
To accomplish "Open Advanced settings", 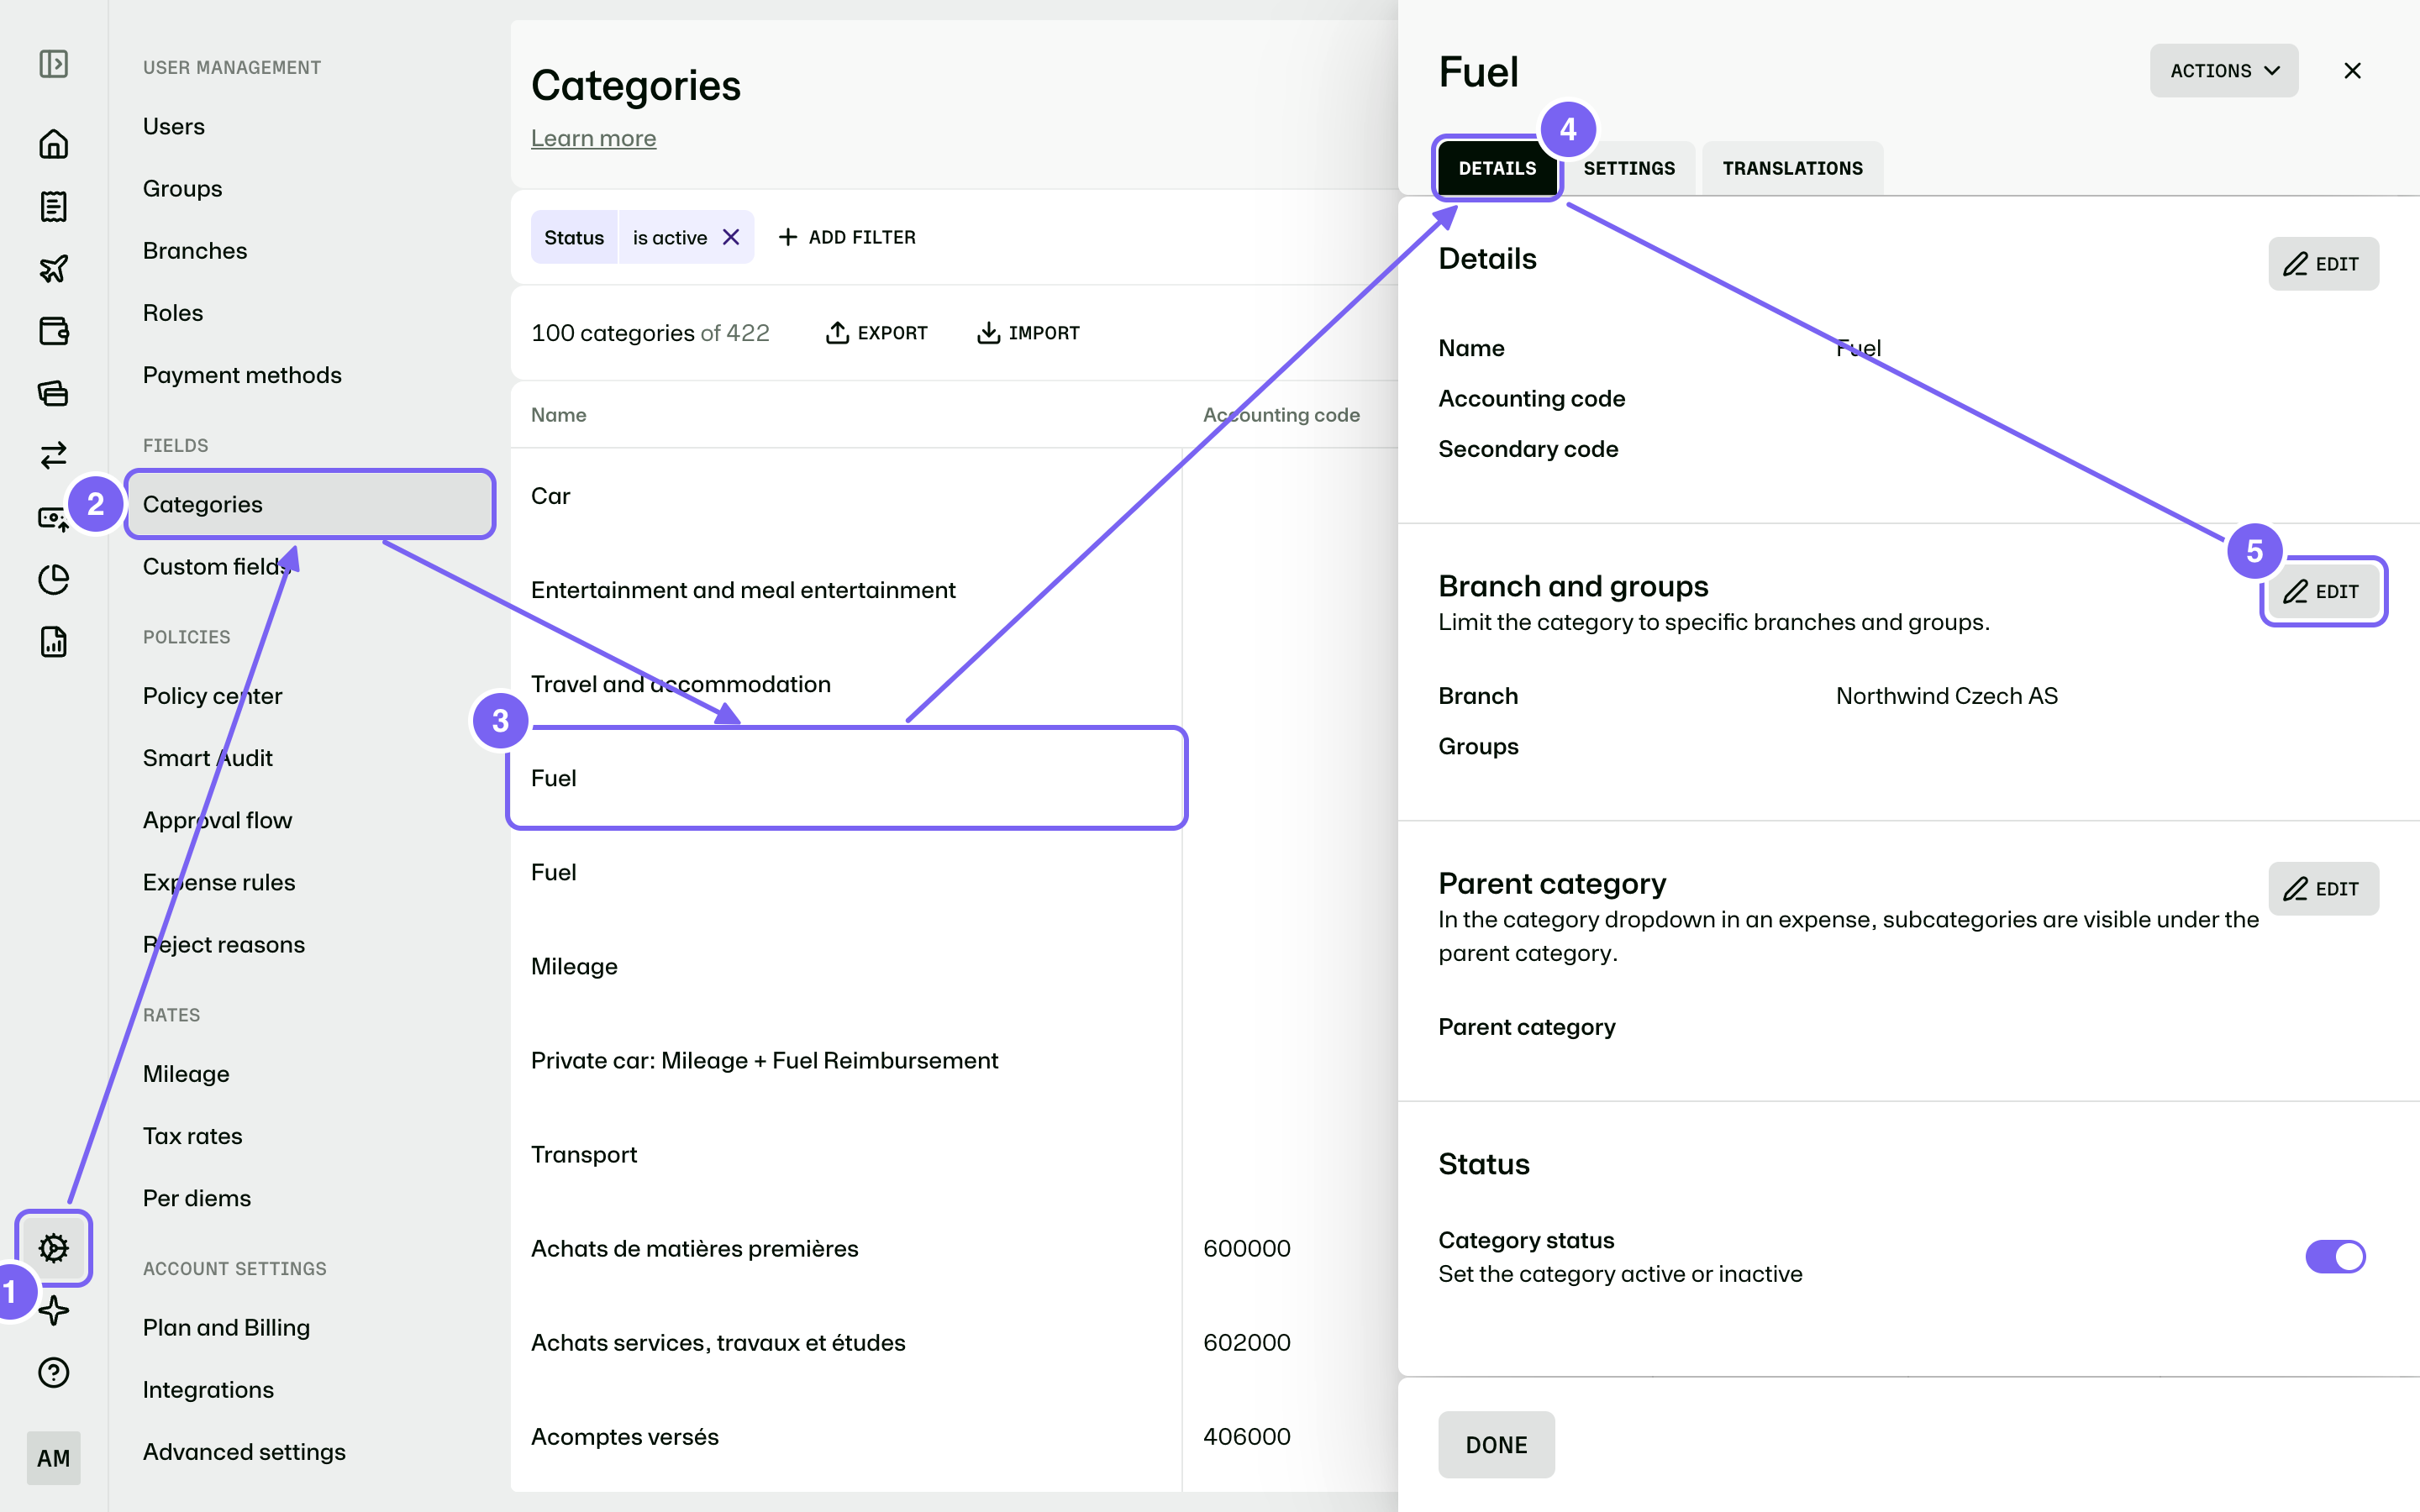I will click(244, 1451).
